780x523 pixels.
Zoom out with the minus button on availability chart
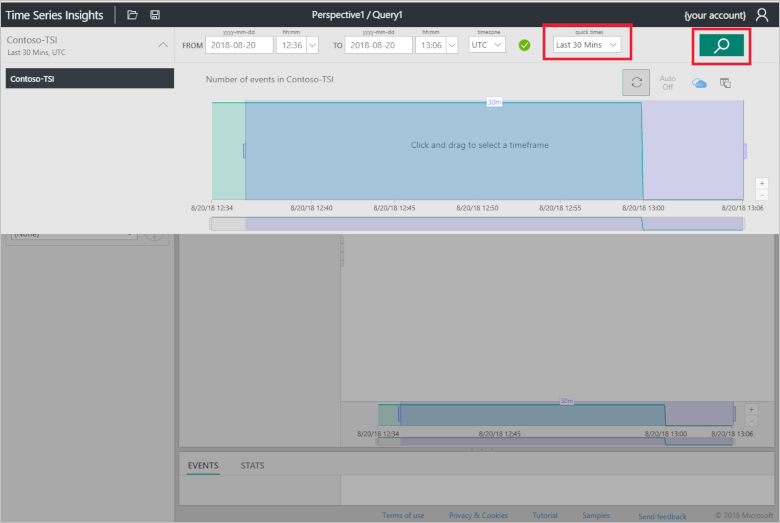(762, 195)
